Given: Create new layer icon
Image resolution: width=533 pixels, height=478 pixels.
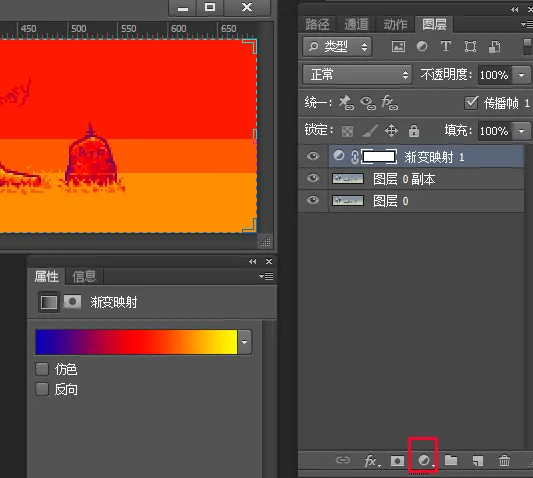Looking at the screenshot, I should click(478, 461).
